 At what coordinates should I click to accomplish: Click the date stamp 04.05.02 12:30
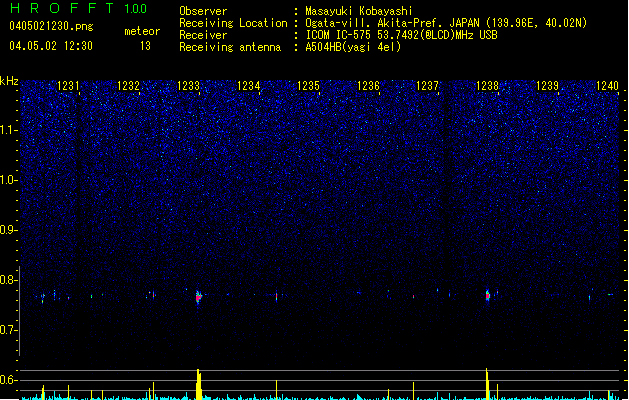51,46
